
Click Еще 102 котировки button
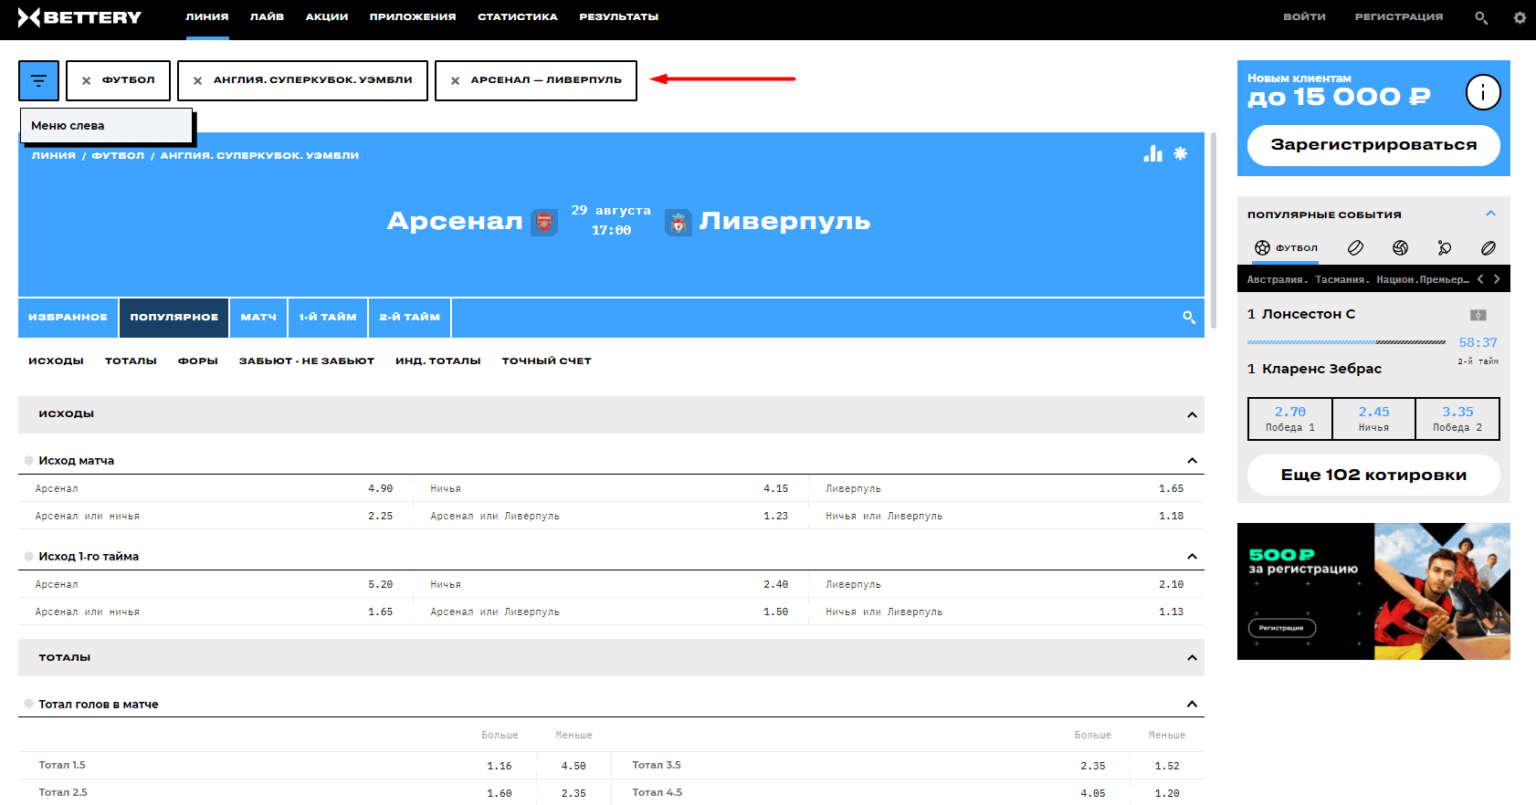(x=1374, y=475)
